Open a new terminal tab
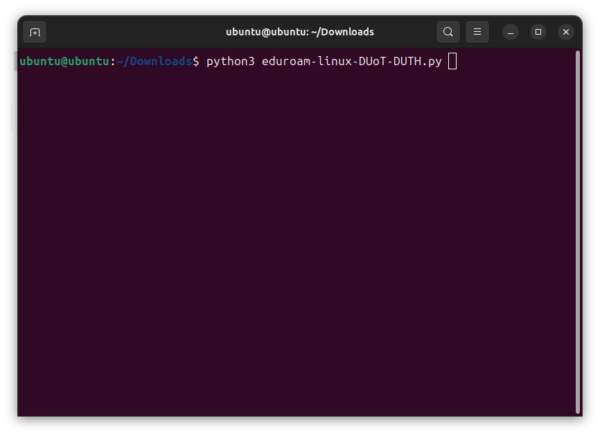 point(35,32)
